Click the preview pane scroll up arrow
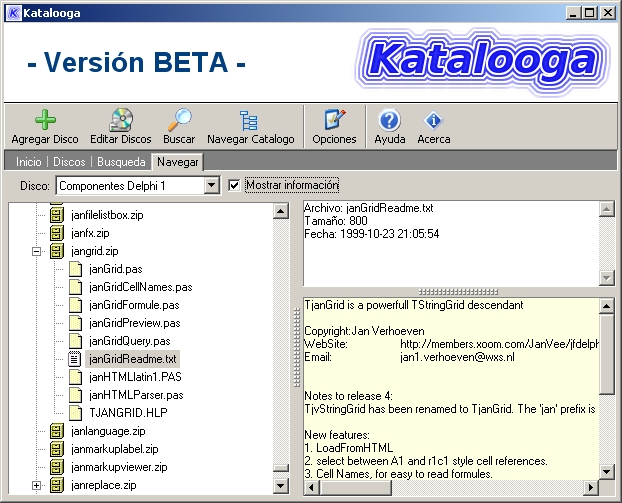Image resolution: width=622 pixels, height=503 pixels. (607, 306)
